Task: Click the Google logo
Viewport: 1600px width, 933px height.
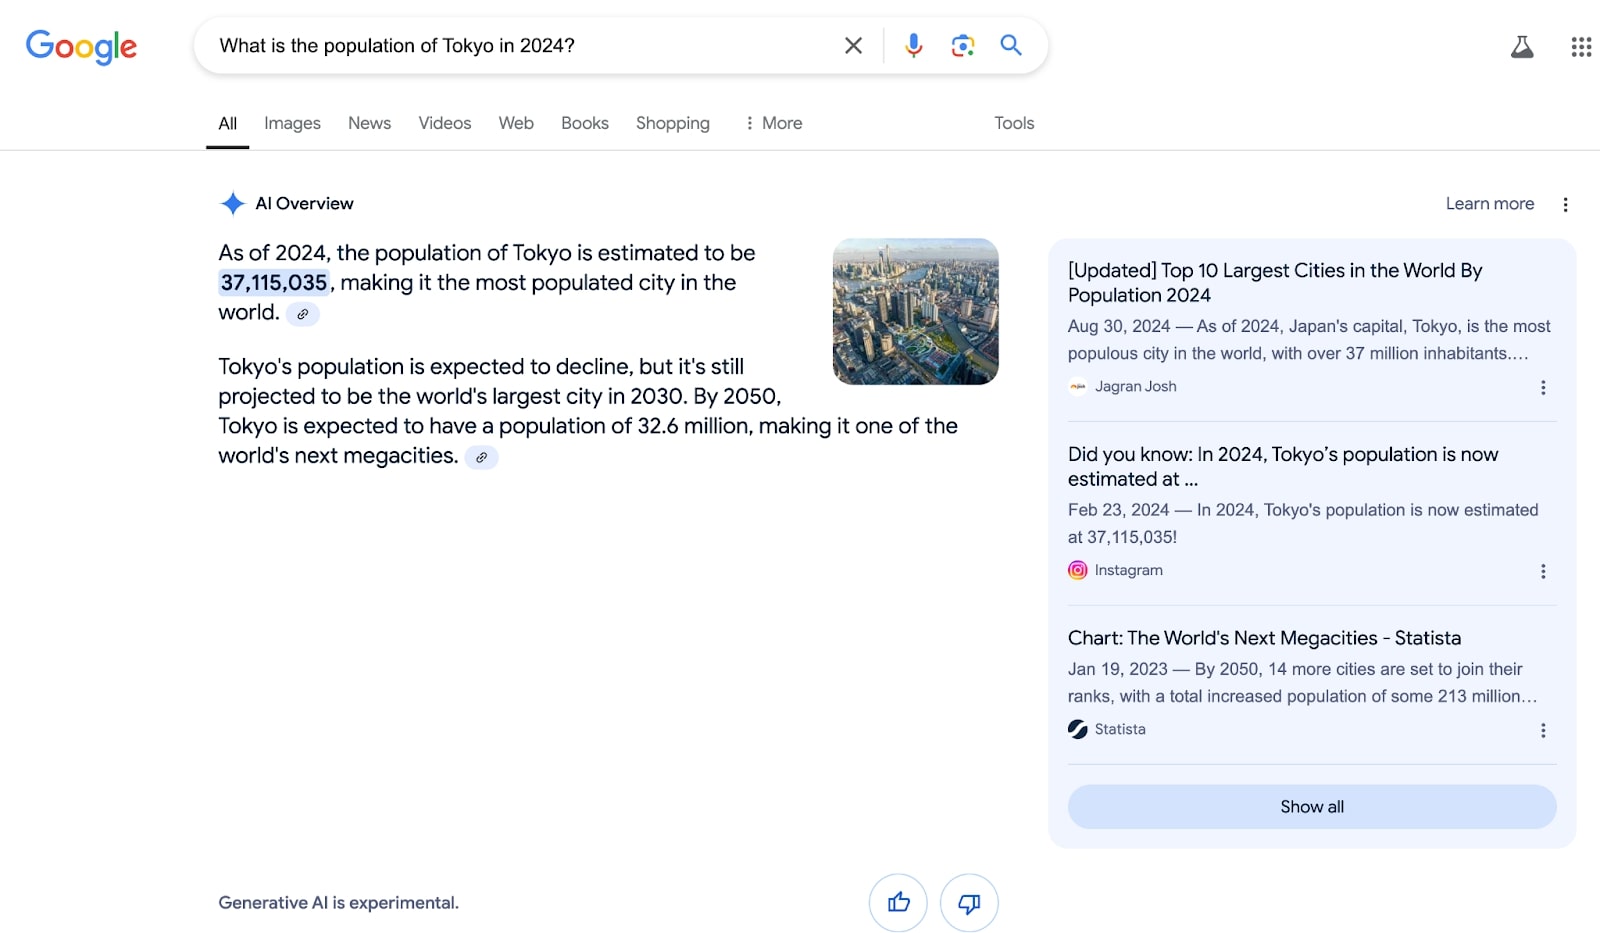Action: pos(81,46)
